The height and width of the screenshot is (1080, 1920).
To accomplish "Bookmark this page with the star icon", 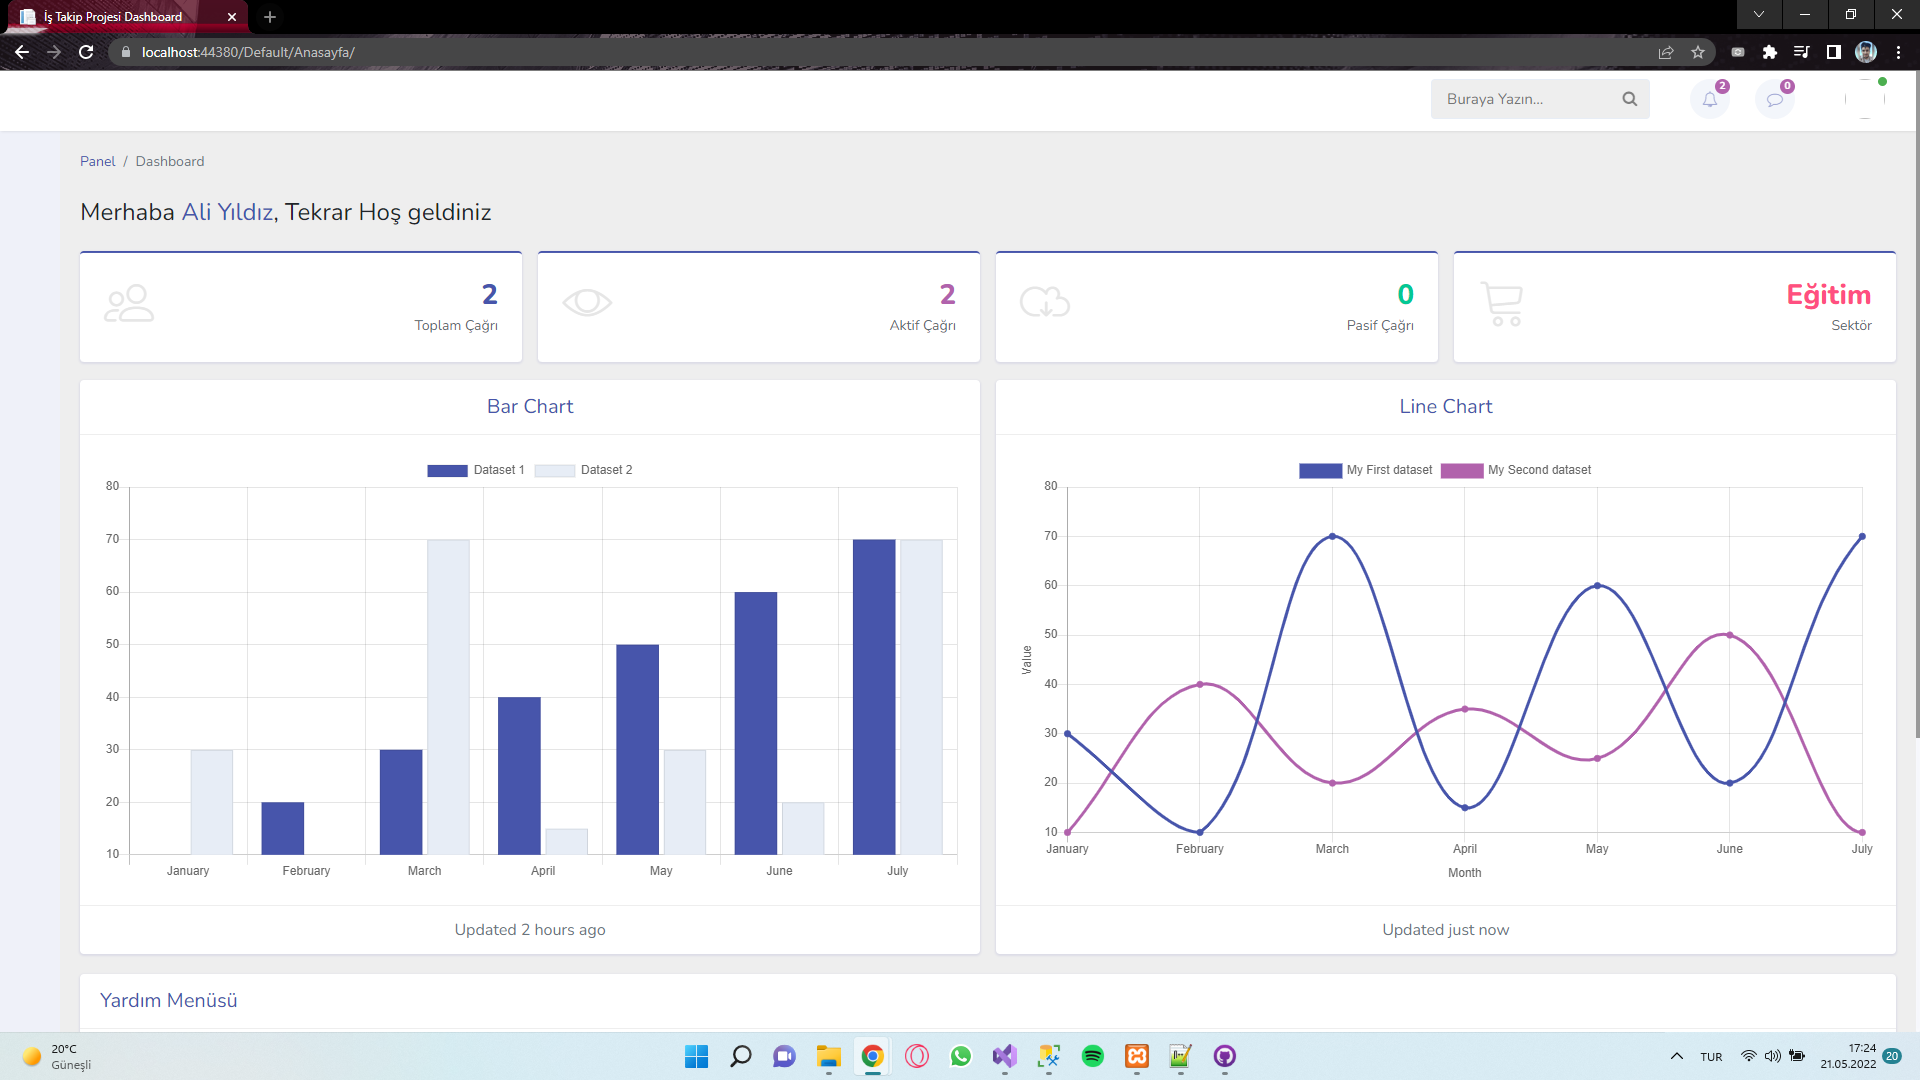I will point(1698,52).
